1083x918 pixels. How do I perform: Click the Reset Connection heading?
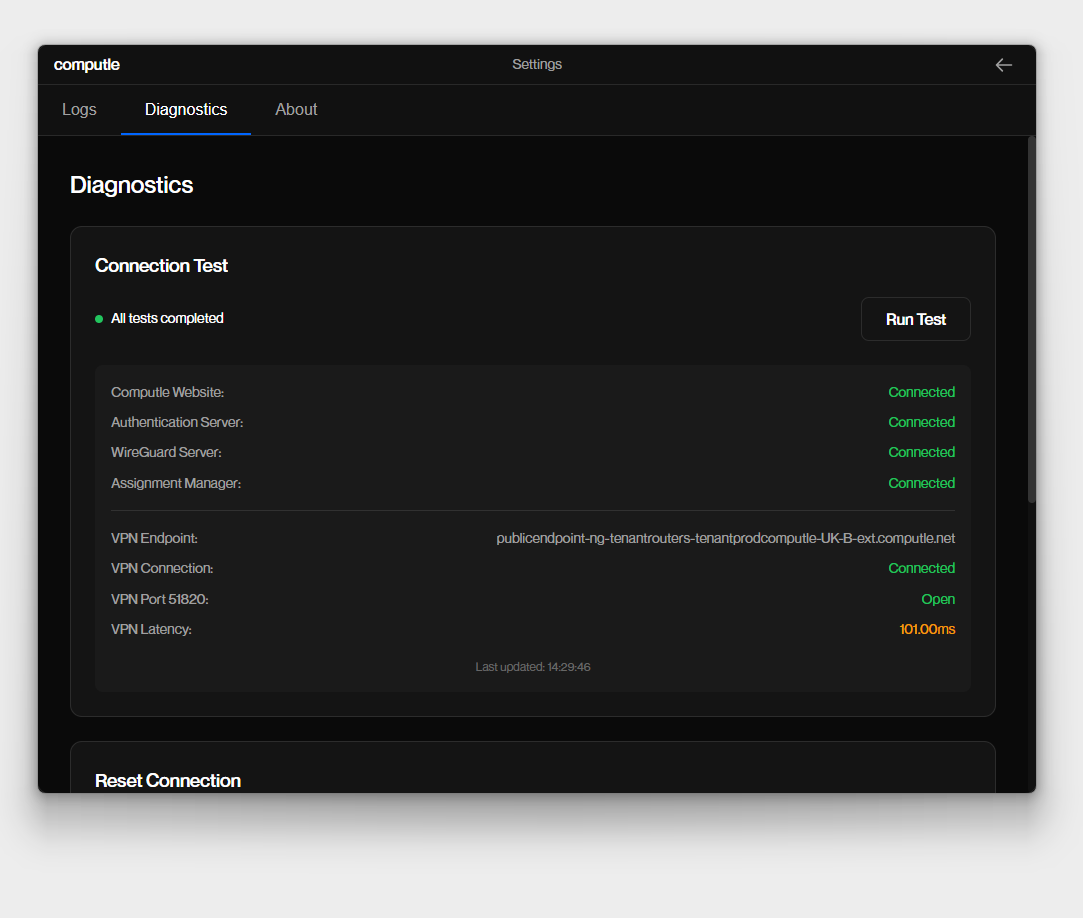(x=168, y=781)
